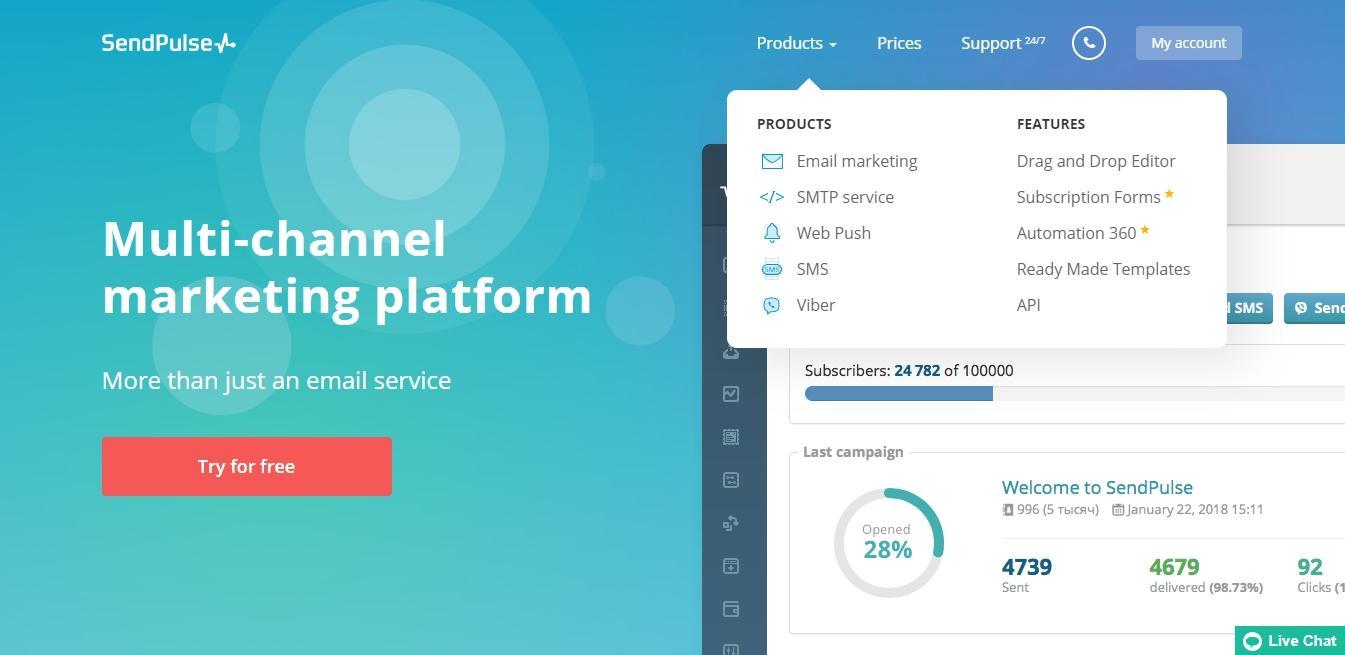Click the checkmark-chart icon in dashboard sidebar

tap(731, 394)
